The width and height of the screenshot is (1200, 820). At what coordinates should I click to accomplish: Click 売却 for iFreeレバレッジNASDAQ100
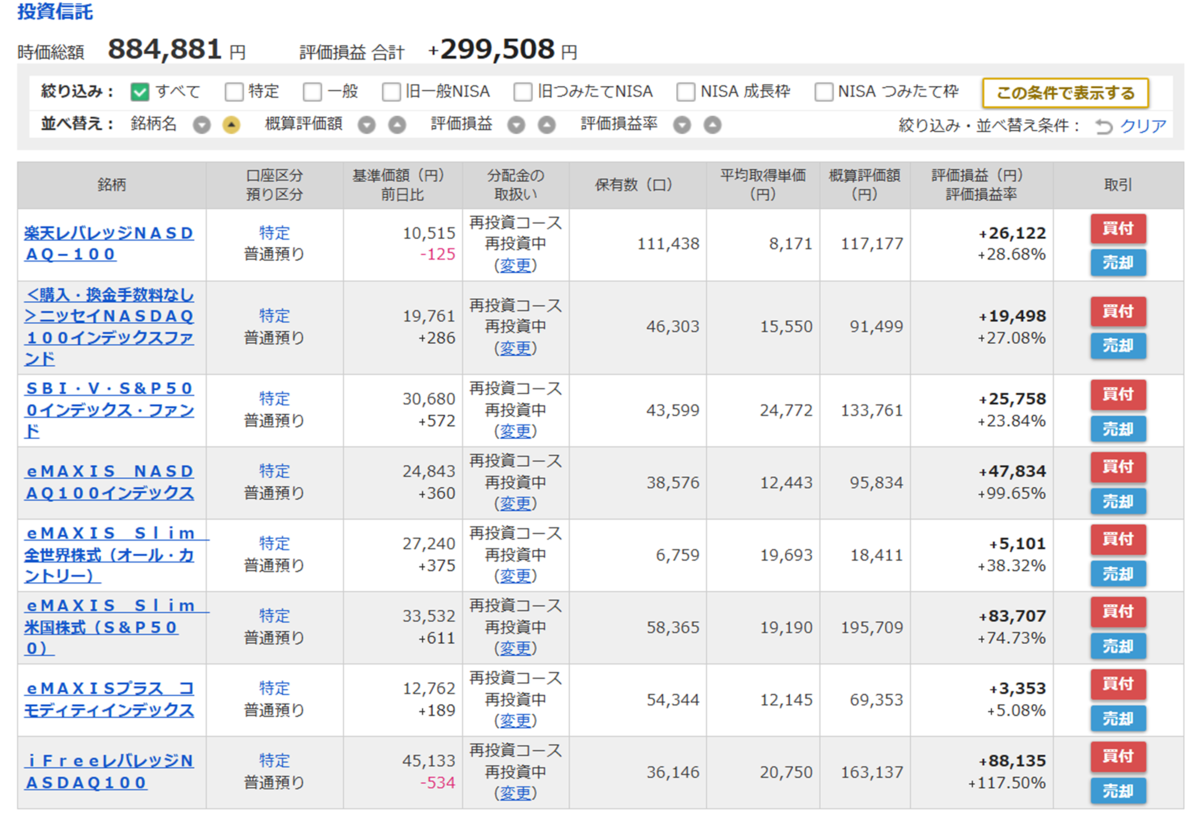1118,790
